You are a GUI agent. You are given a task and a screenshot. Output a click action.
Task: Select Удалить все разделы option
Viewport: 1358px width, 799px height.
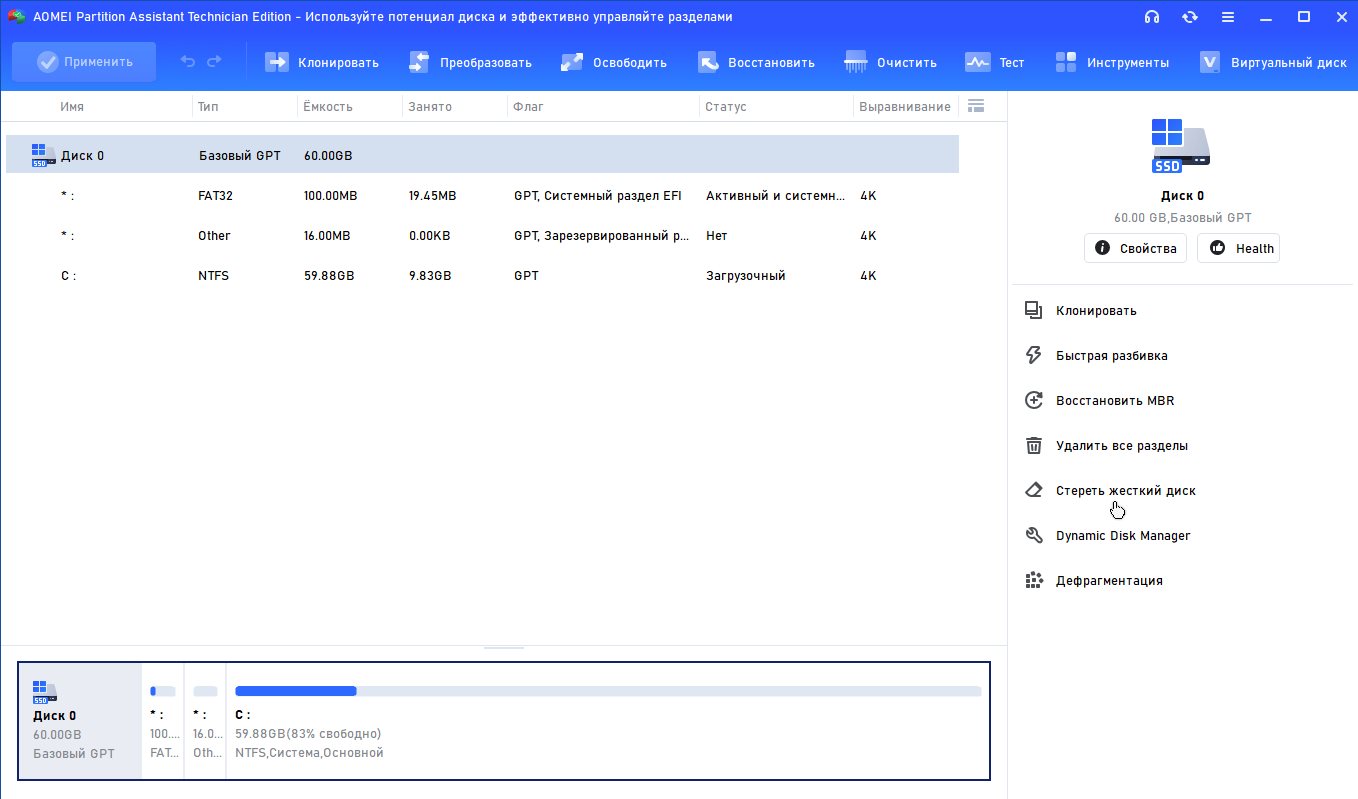1121,446
